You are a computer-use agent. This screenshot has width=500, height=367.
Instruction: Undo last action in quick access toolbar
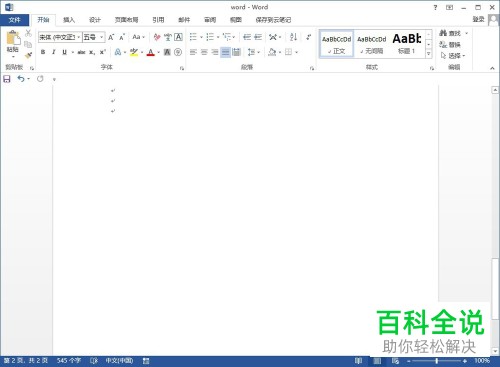pyautogui.click(x=21, y=79)
